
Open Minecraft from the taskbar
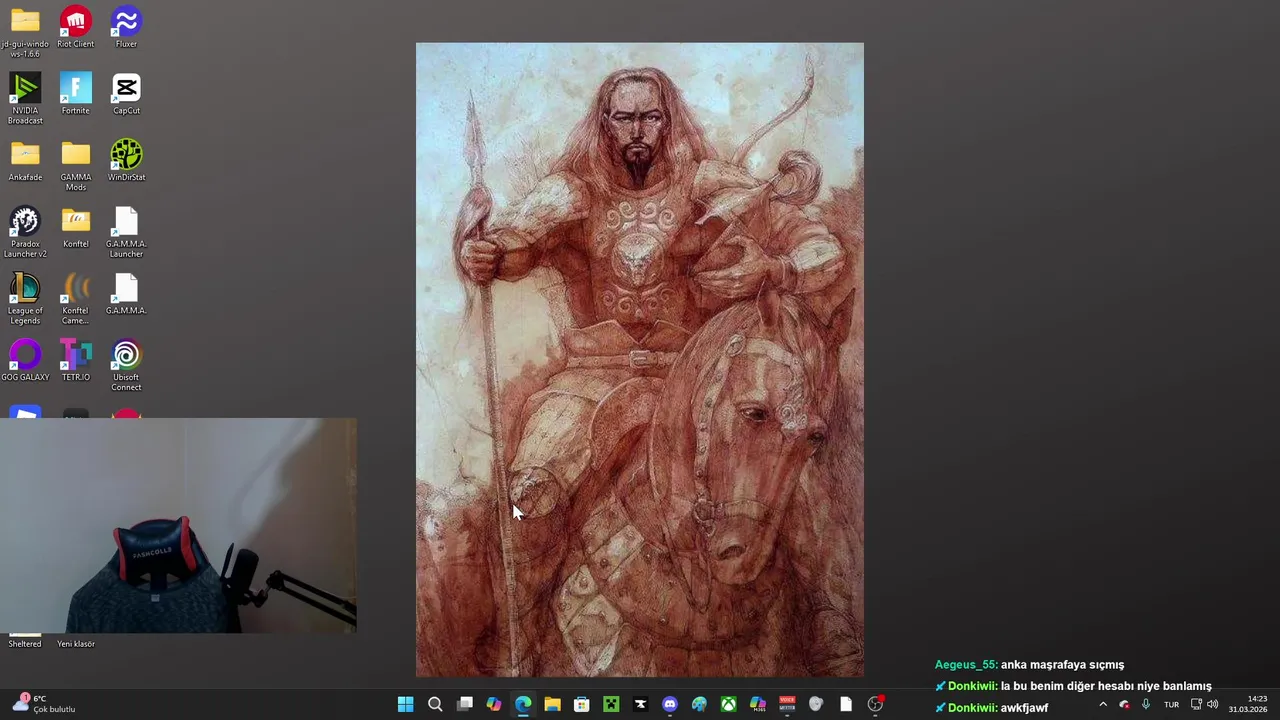[x=611, y=704]
